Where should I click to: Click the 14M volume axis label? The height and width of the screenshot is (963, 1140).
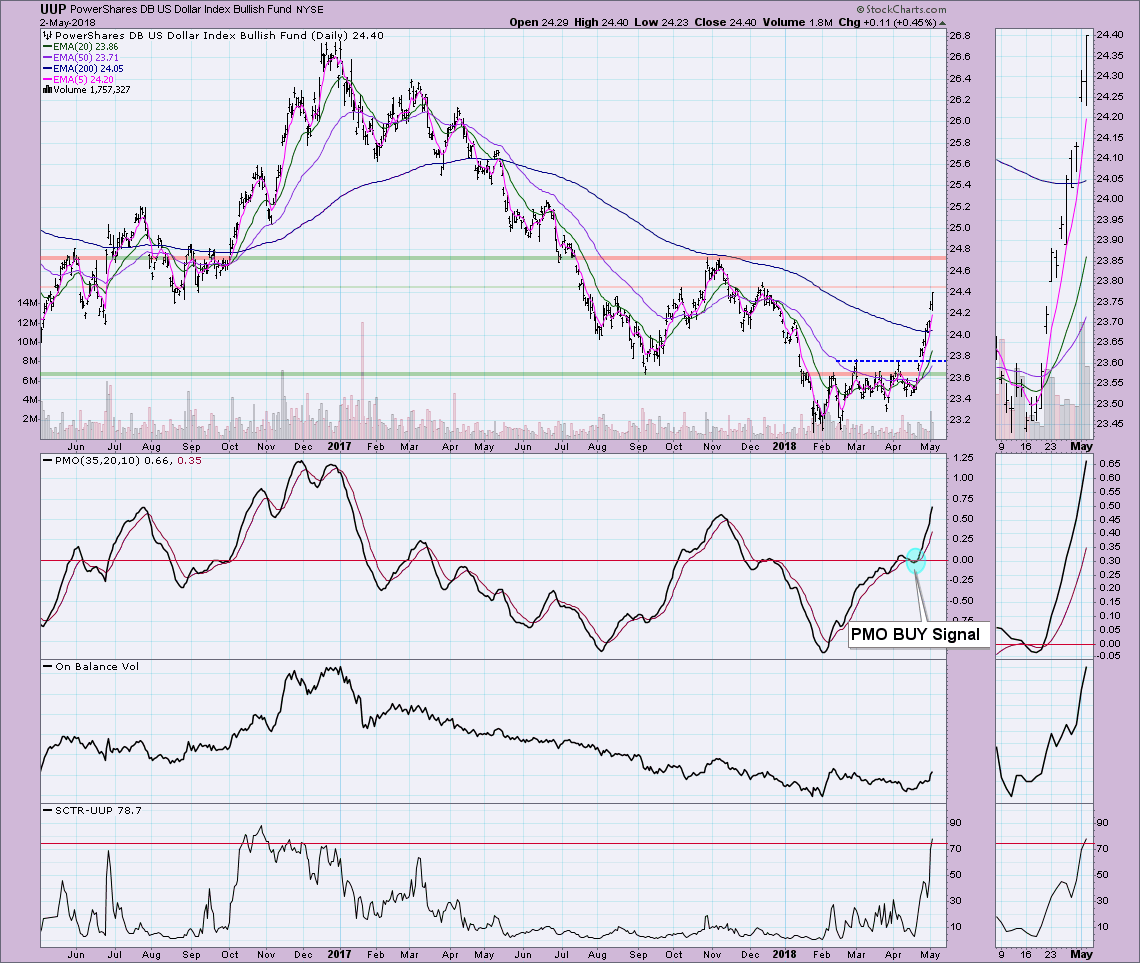[x=28, y=302]
